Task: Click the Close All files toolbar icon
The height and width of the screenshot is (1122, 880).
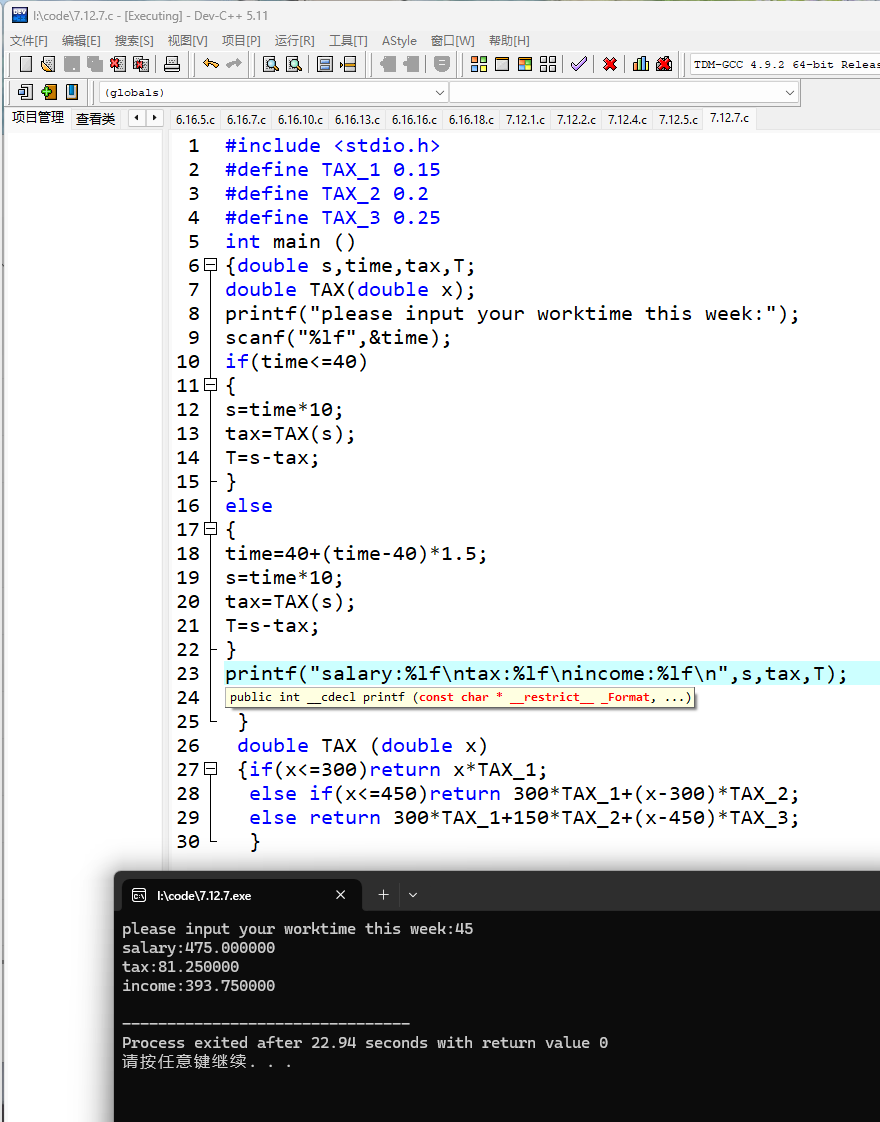Action: click(141, 64)
